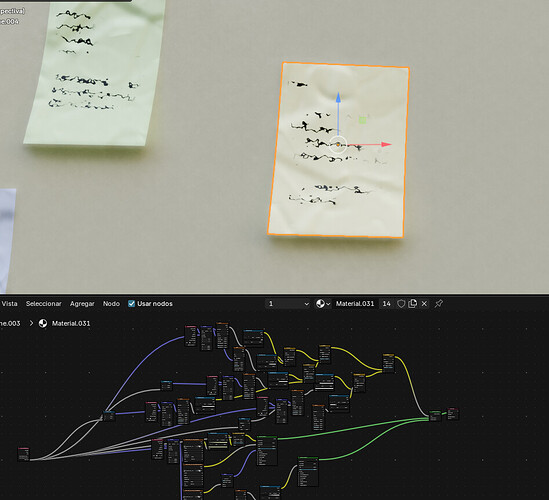Click the 14 users count button
Image resolution: width=549 pixels, height=500 pixels.
point(387,304)
